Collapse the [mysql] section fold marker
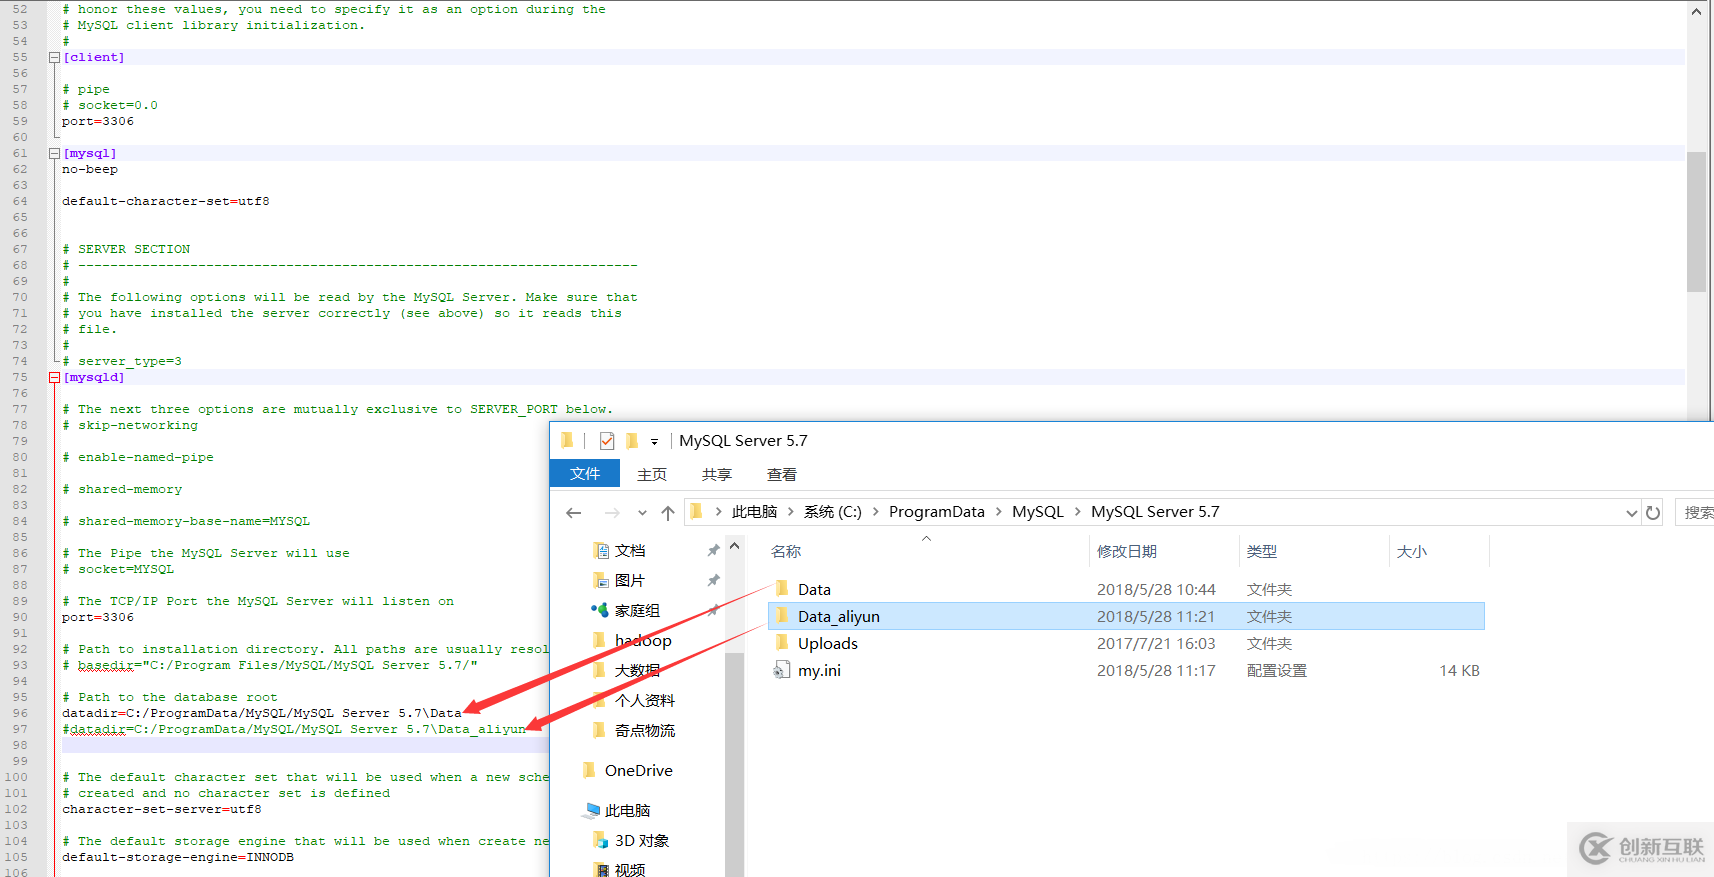Viewport: 1714px width, 877px height. click(54, 154)
